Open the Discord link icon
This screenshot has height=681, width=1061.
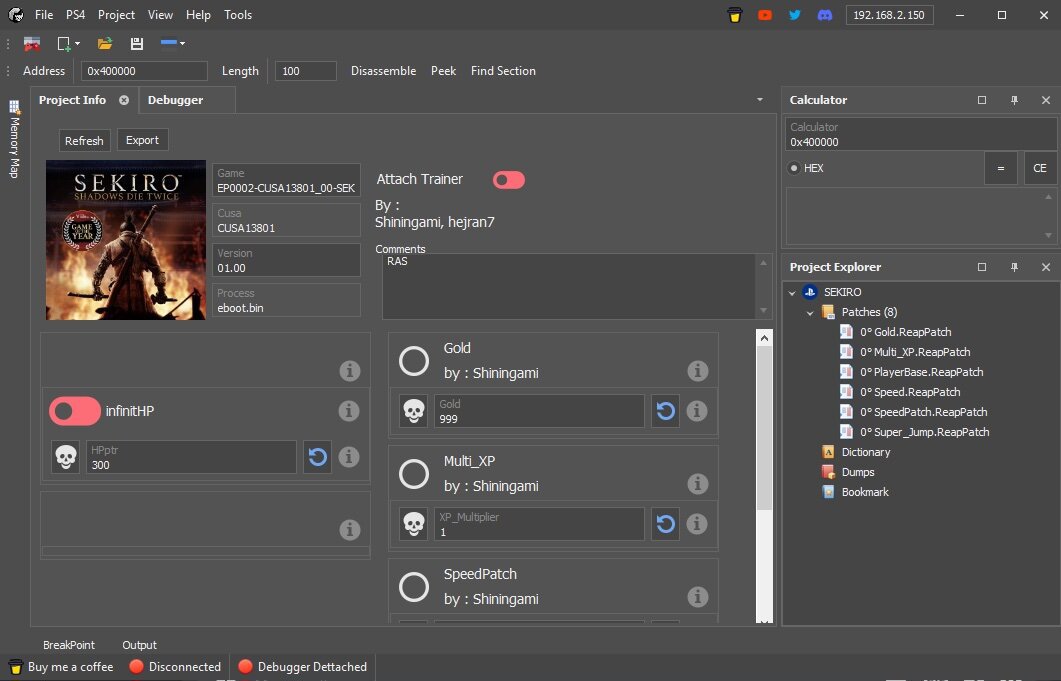(825, 15)
